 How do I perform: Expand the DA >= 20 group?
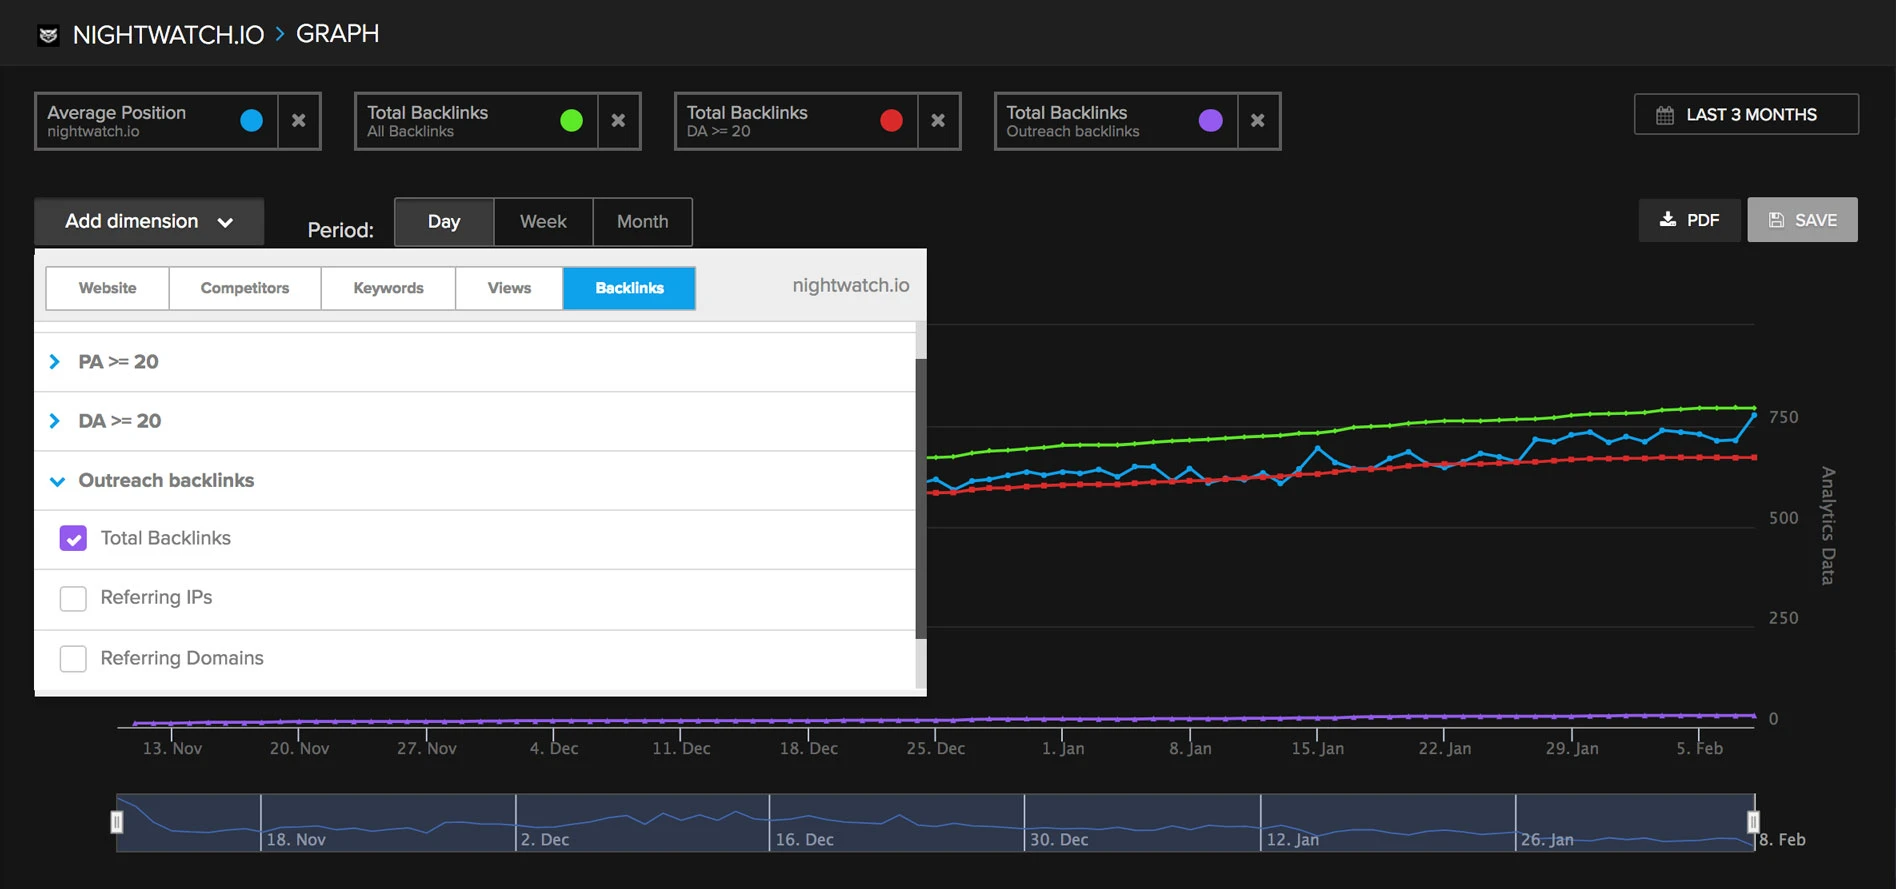point(55,421)
